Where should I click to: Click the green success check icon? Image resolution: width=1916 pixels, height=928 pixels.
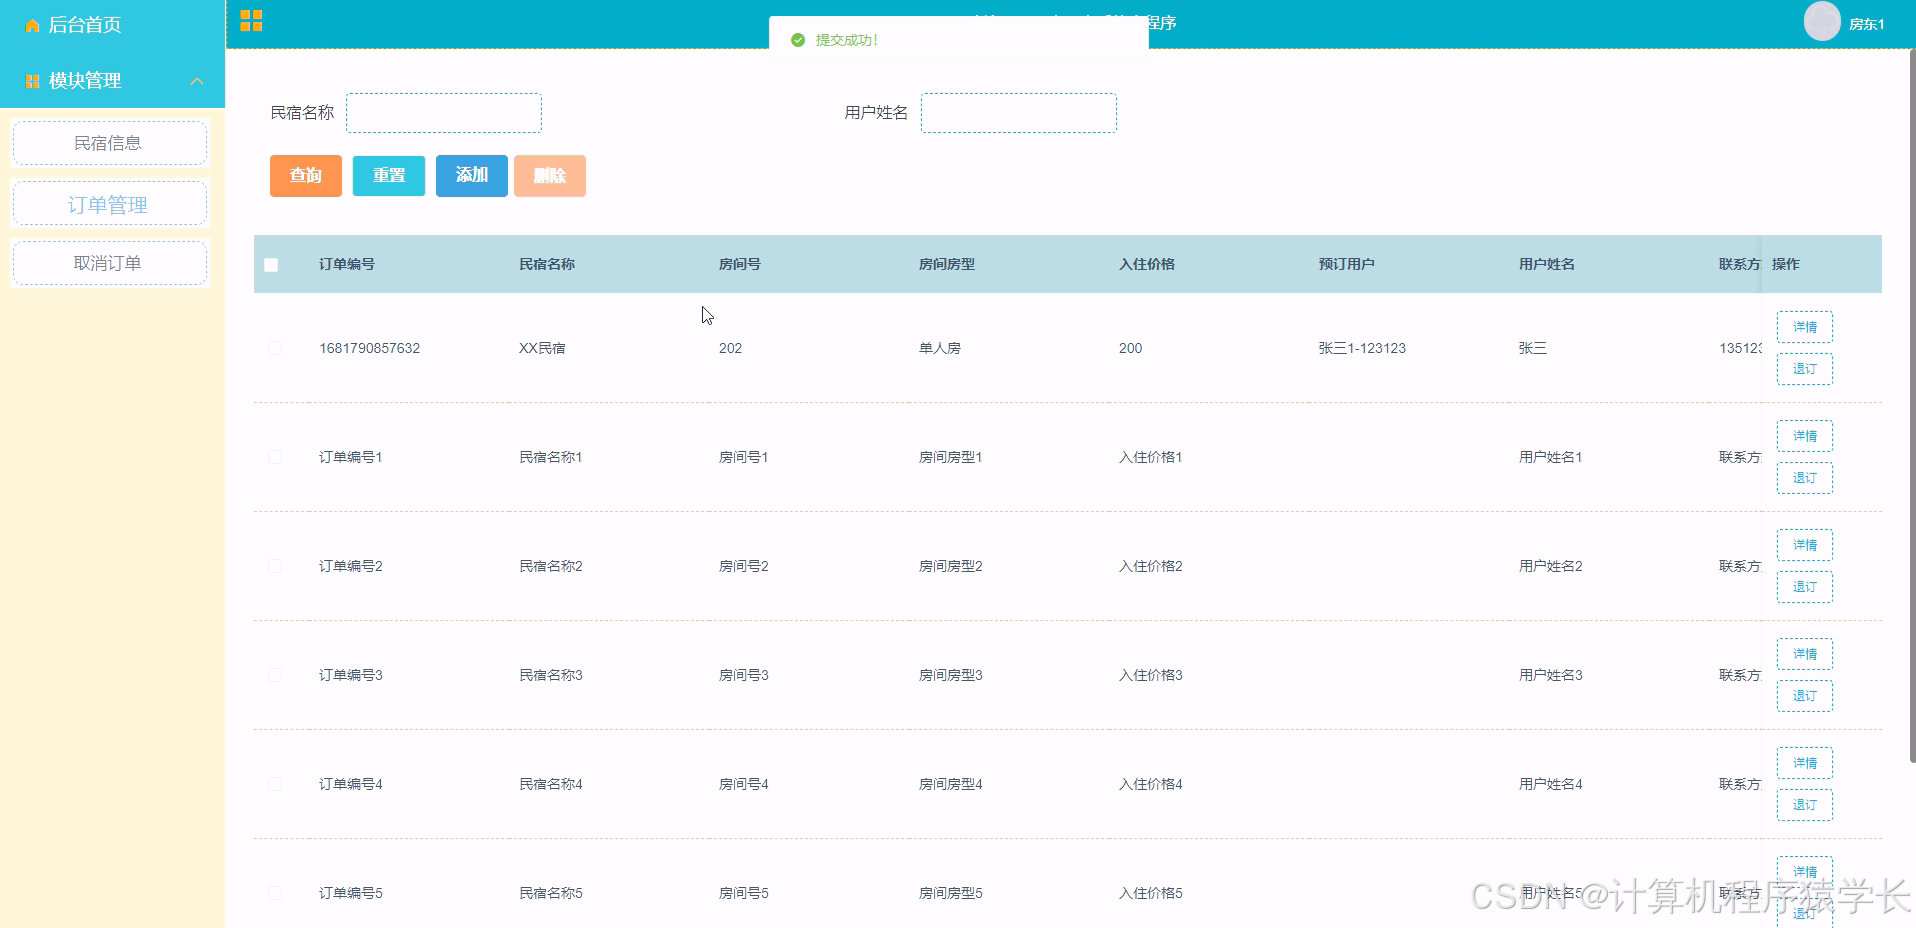(x=797, y=40)
